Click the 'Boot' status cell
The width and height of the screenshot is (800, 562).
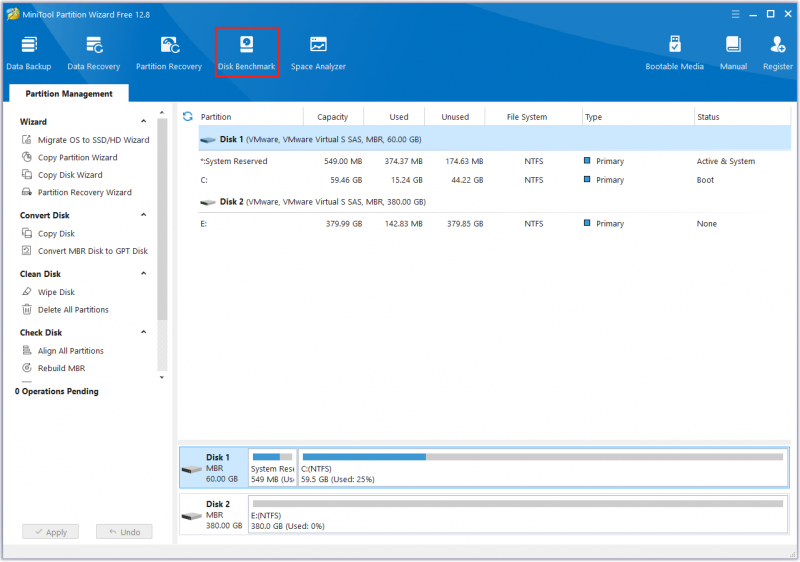(705, 180)
